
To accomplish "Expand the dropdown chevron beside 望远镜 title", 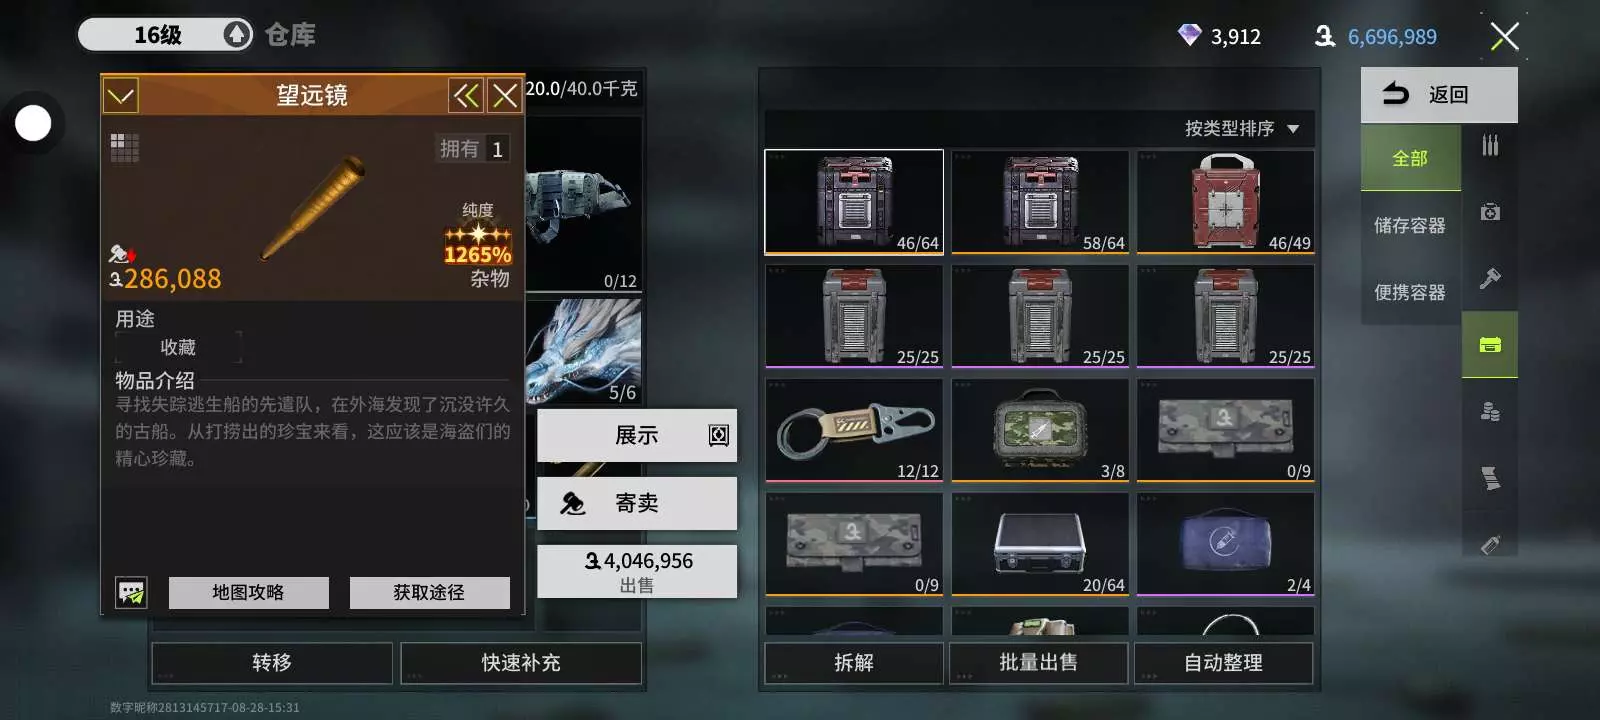I will (x=121, y=96).
